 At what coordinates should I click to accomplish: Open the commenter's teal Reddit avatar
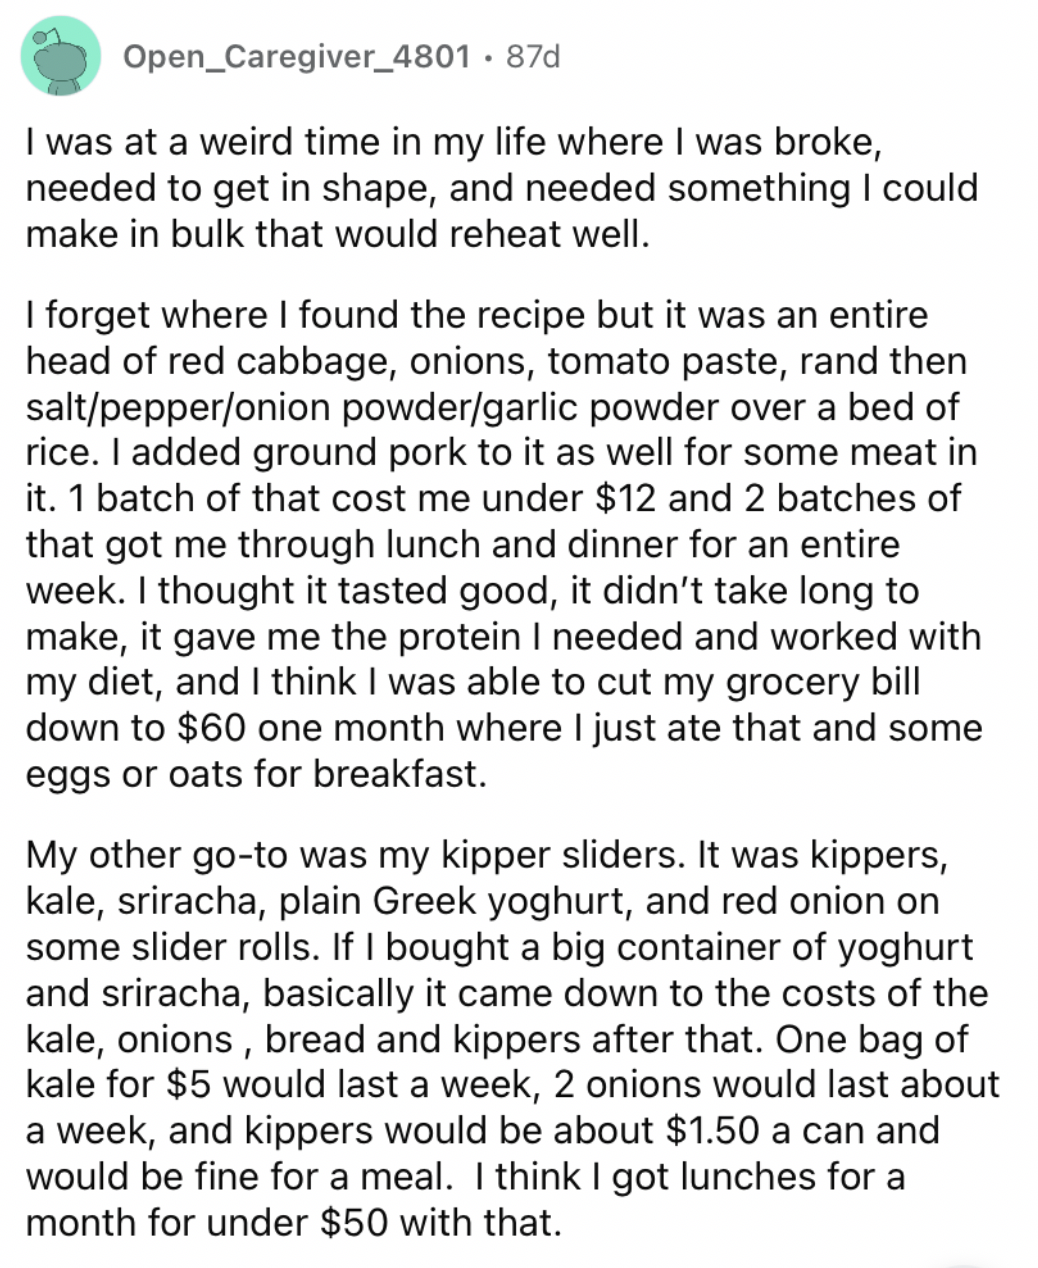[x=60, y=56]
